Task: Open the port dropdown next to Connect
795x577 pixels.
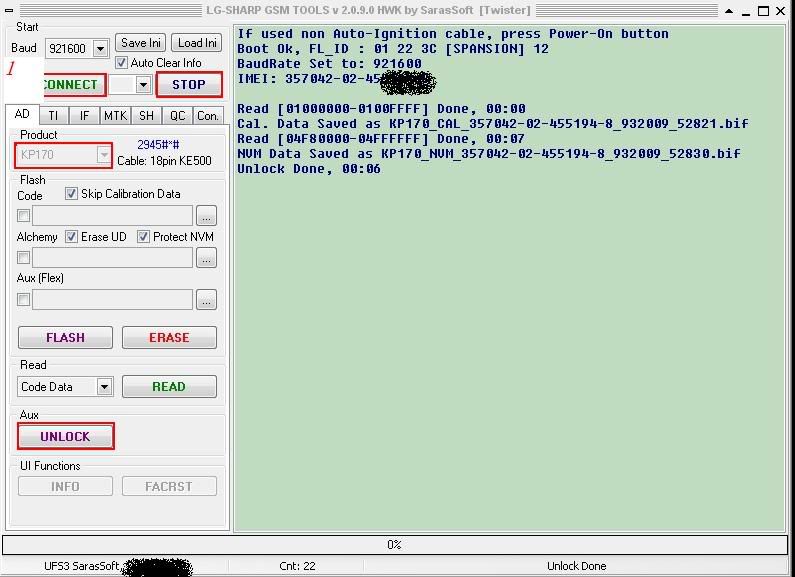Action: coord(143,85)
